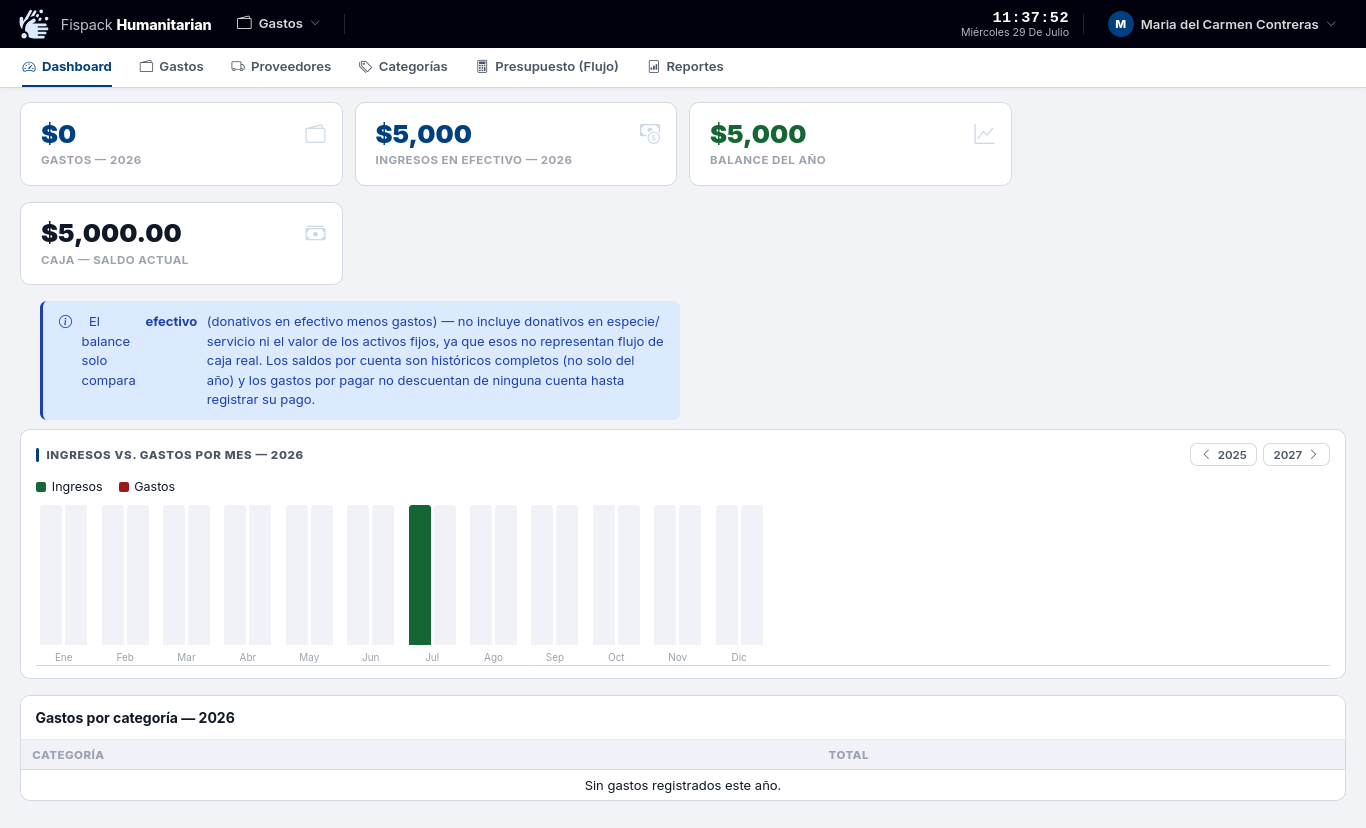Click the Fispack Humanitarian hand logo
The width and height of the screenshot is (1366, 828).
click(x=34, y=24)
